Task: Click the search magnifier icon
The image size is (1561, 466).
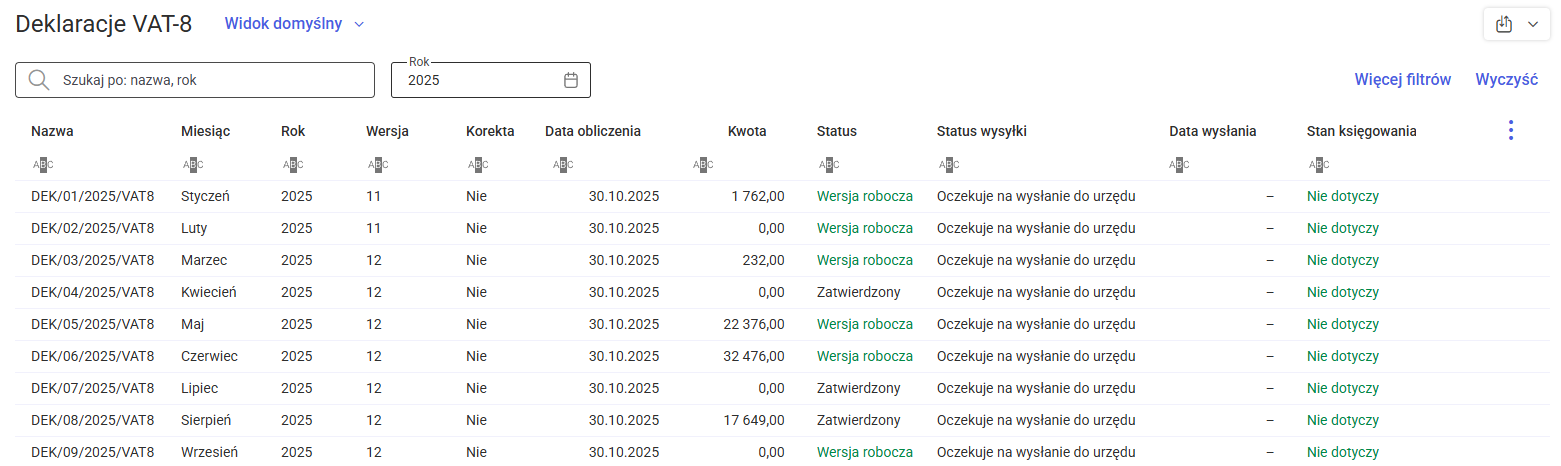Action: tap(40, 81)
